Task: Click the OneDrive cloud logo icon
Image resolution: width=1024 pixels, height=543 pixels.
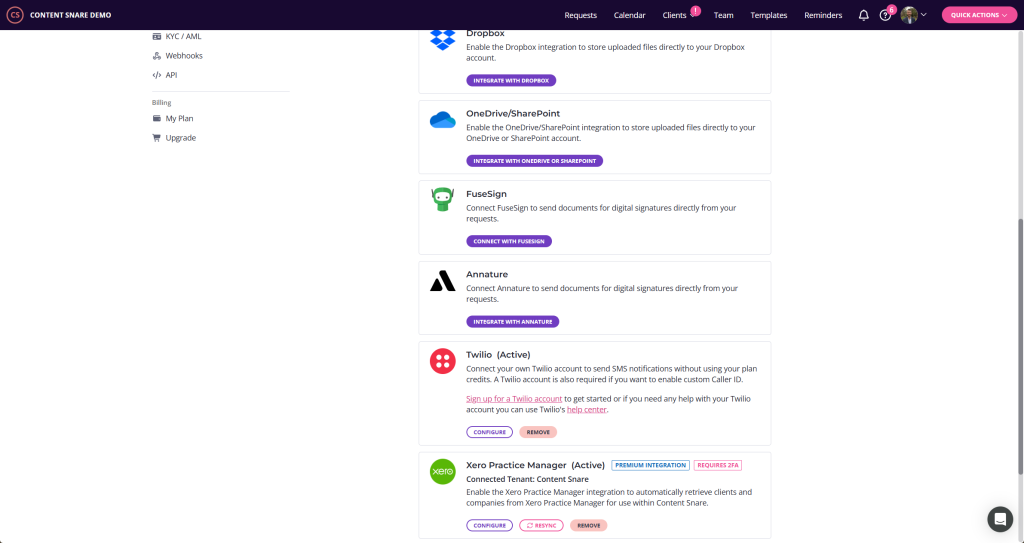Action: [442, 120]
